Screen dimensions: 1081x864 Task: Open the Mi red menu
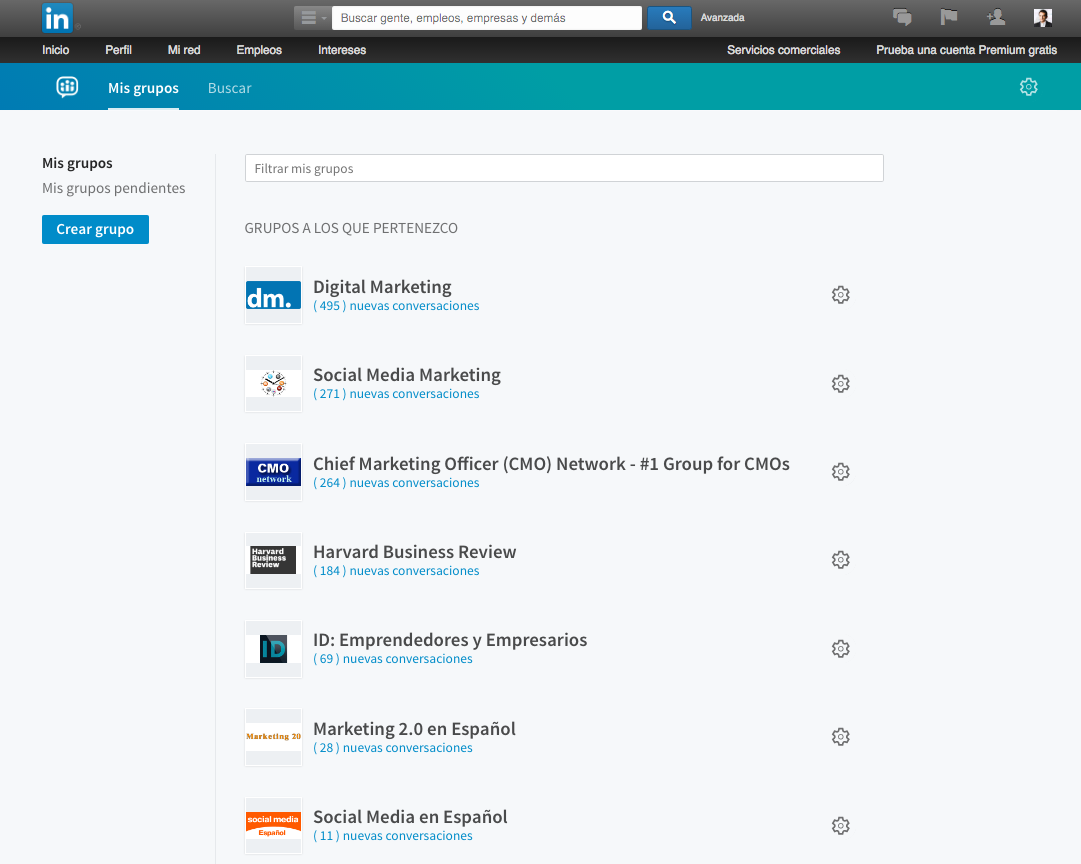click(184, 50)
